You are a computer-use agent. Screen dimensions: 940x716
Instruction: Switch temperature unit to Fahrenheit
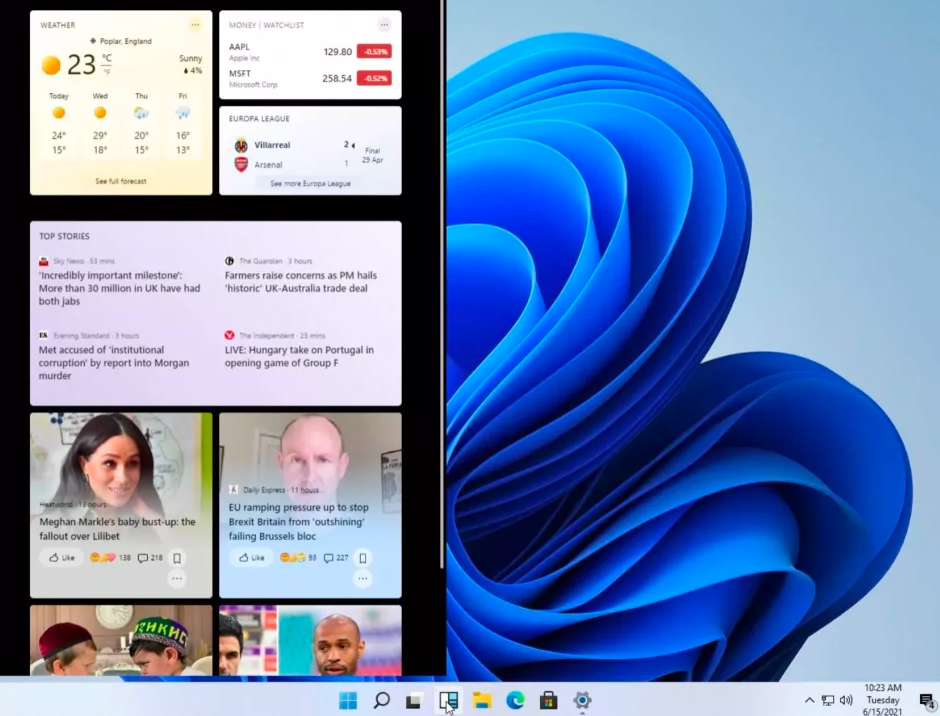[107, 71]
